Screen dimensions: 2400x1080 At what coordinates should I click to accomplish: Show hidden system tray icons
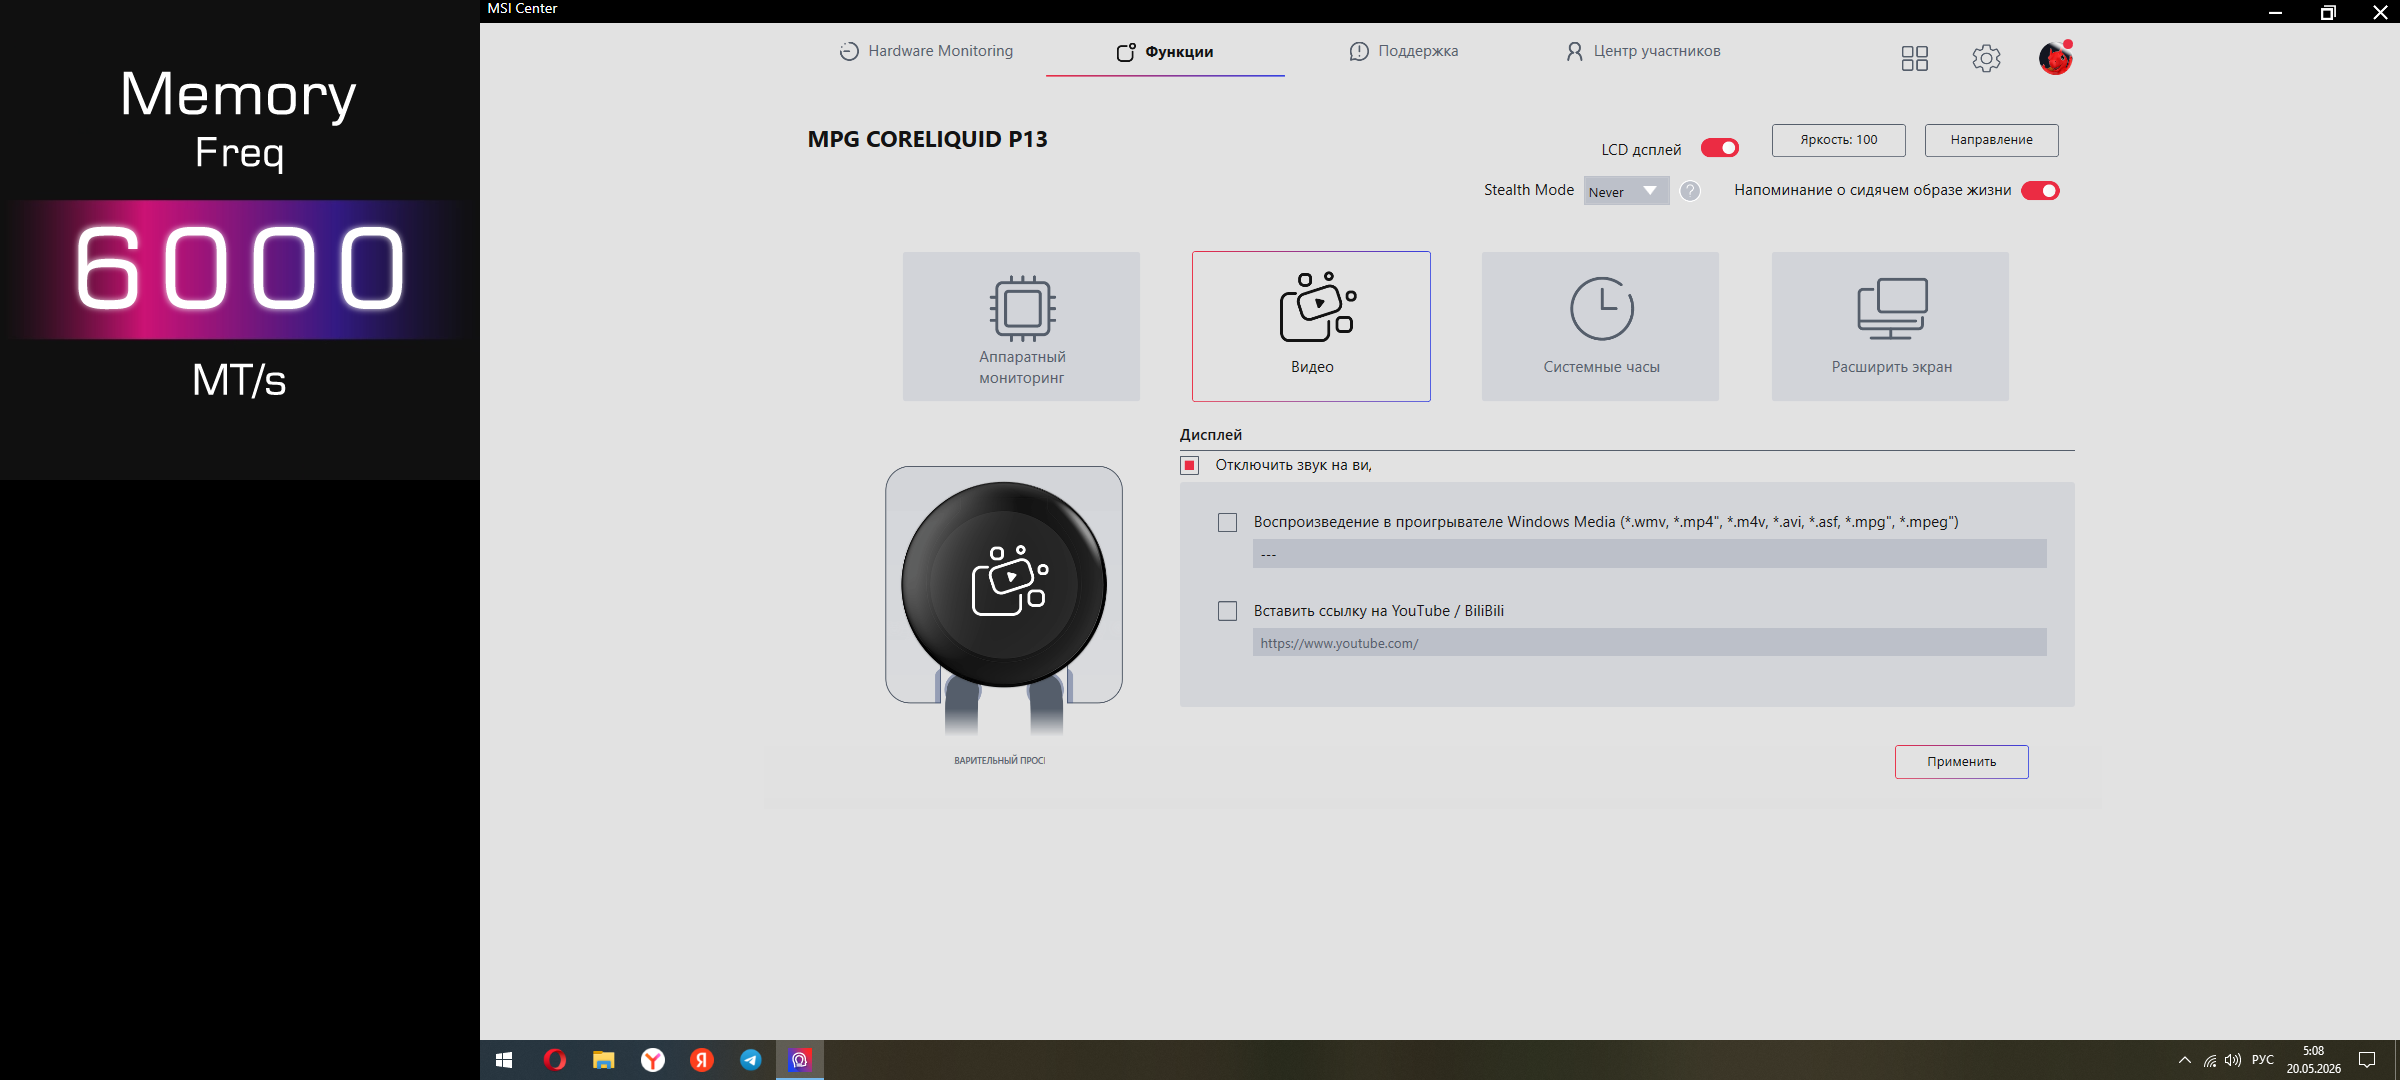(2185, 1060)
